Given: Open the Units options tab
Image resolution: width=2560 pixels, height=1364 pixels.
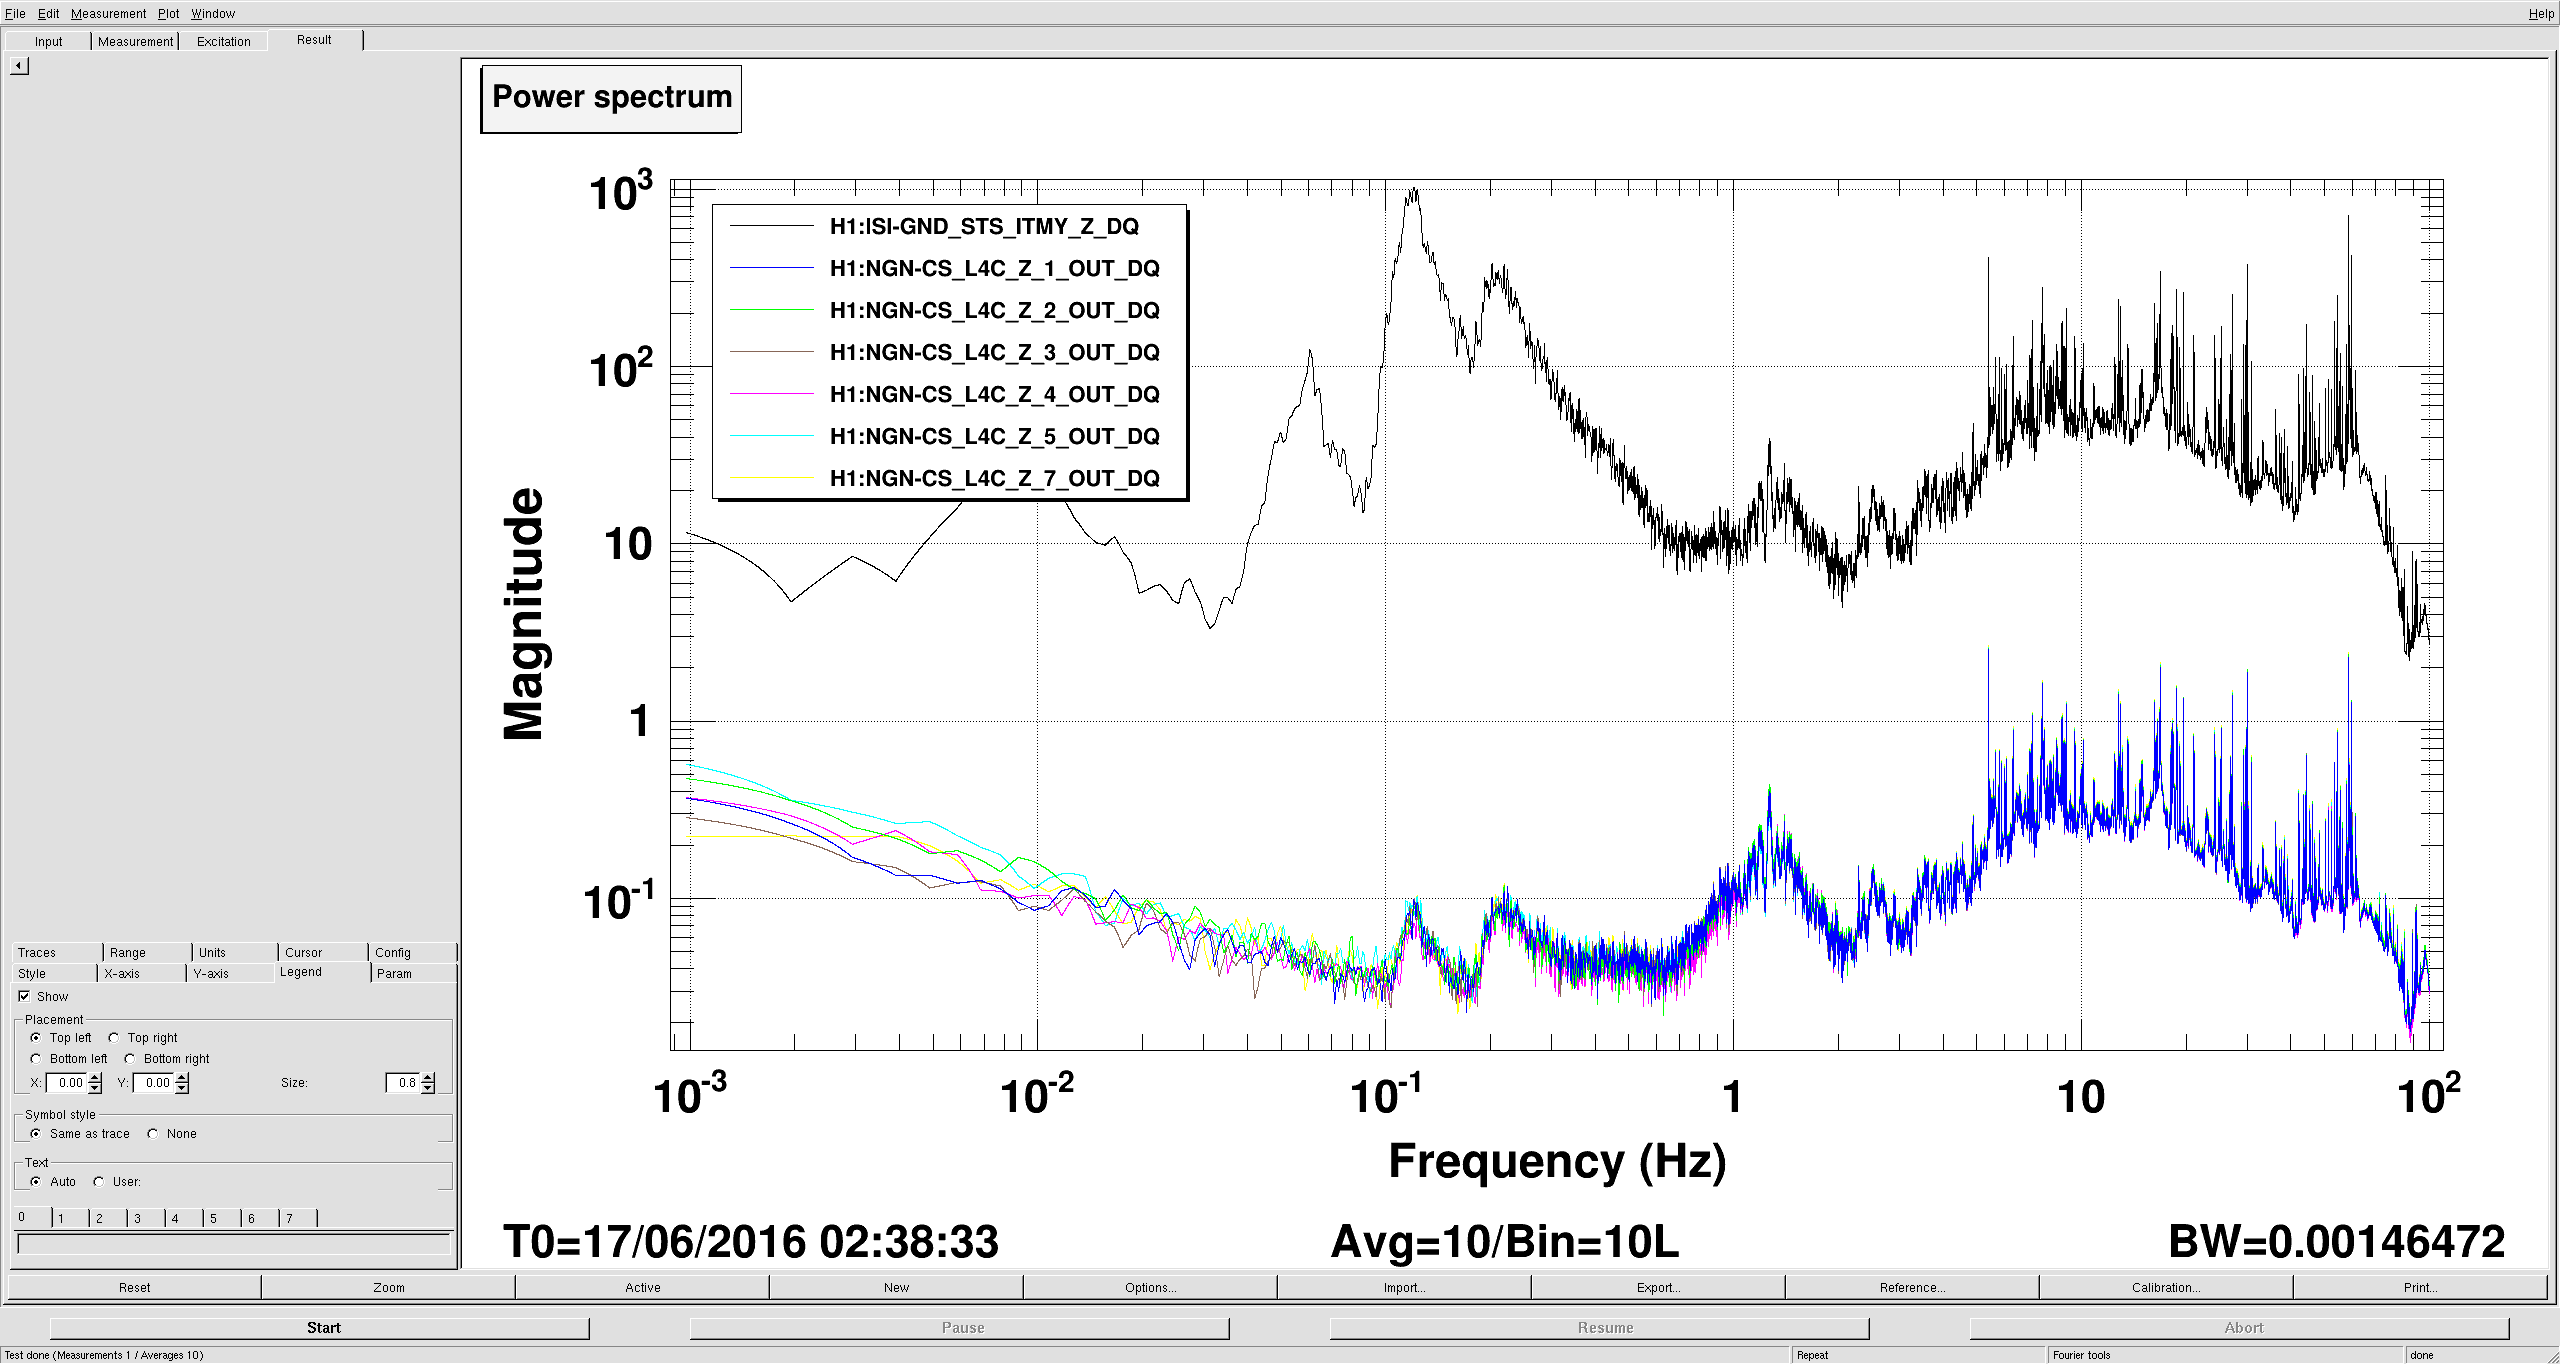Looking at the screenshot, I should click(234, 953).
